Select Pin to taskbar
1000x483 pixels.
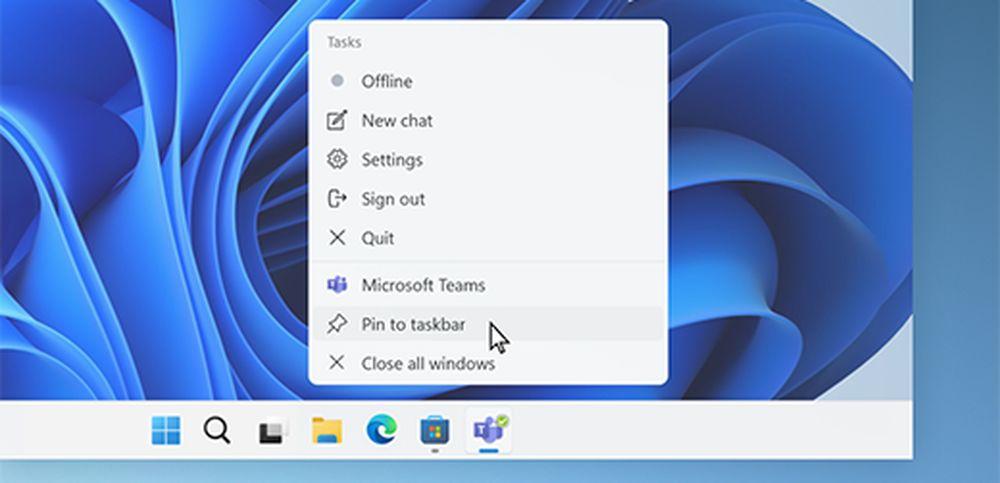[413, 324]
